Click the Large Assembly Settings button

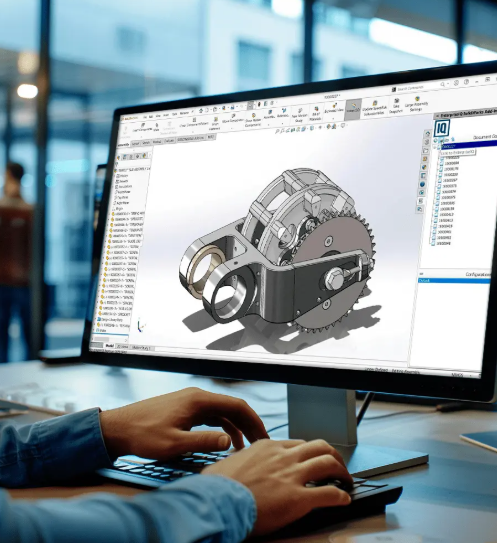pyautogui.click(x=417, y=104)
